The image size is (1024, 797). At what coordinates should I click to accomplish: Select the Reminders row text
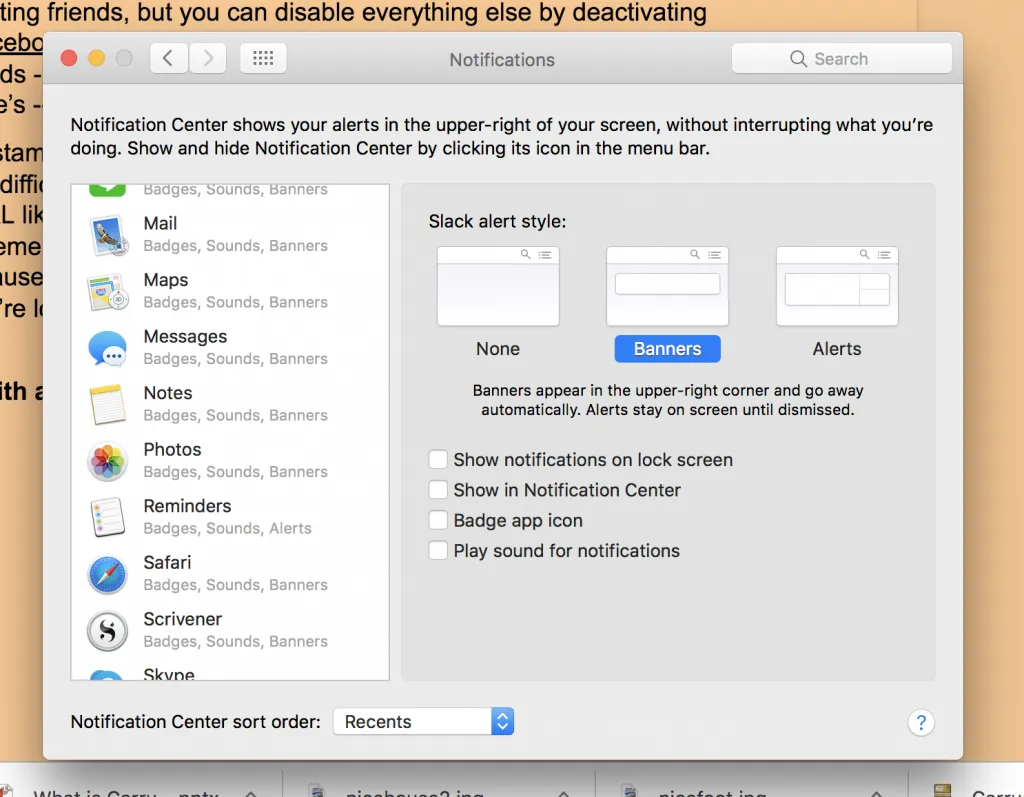coord(187,506)
